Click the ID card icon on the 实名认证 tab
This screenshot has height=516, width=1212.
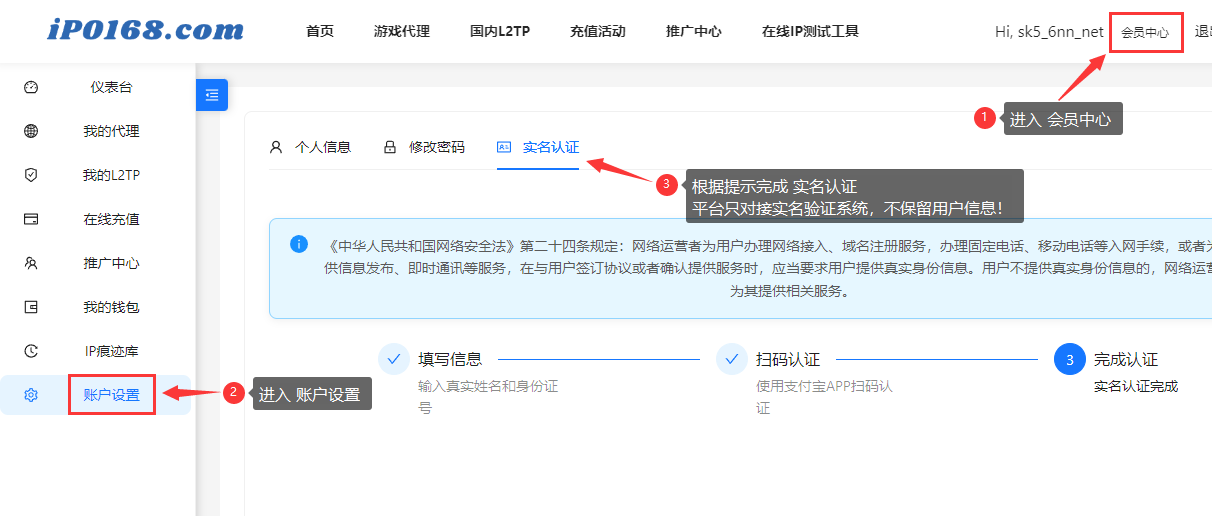pos(504,148)
